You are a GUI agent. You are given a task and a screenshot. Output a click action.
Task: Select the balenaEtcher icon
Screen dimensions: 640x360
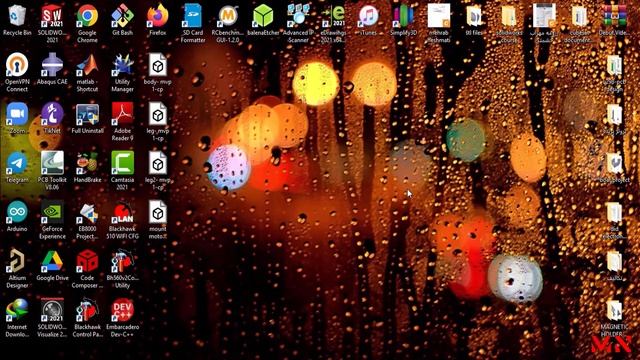tap(263, 16)
